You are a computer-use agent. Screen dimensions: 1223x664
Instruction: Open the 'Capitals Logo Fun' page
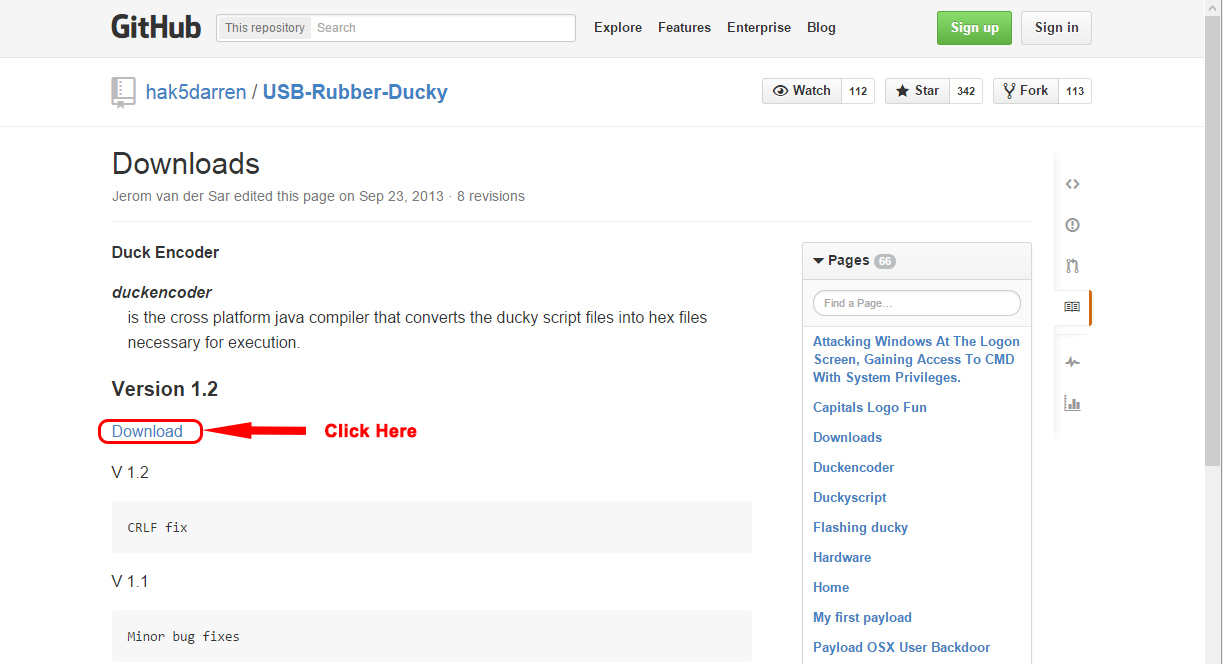click(870, 408)
